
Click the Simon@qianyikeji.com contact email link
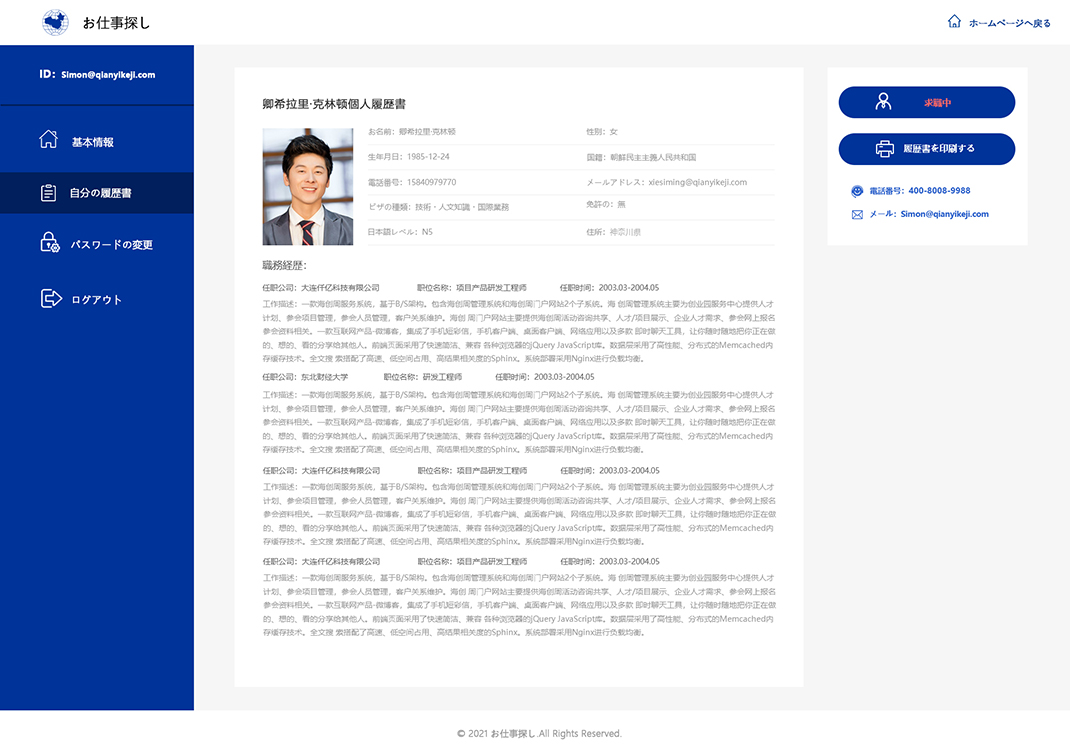coord(944,214)
